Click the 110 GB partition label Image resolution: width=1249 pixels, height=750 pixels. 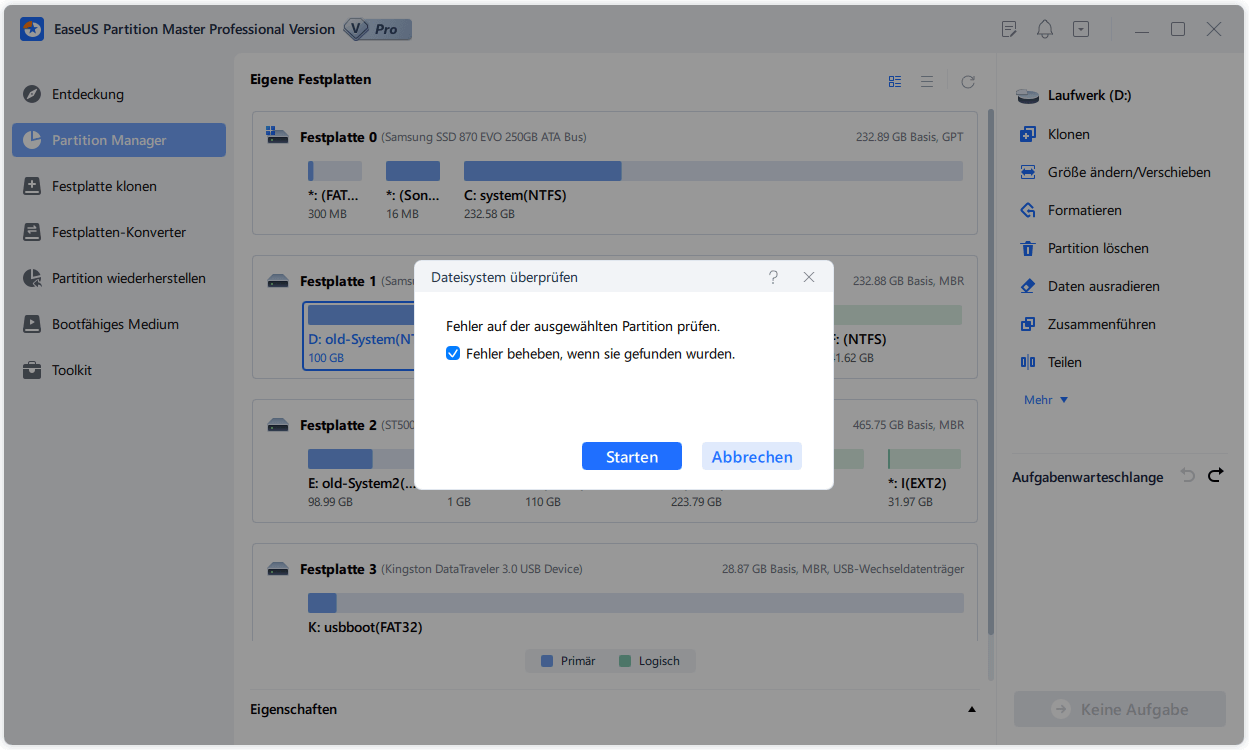tap(543, 502)
